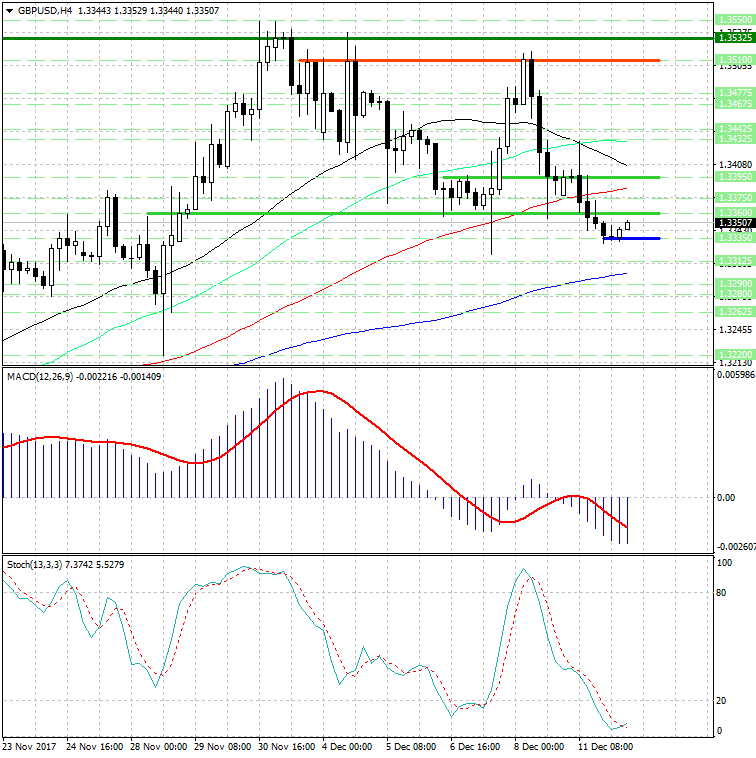Click the Stochastic 20 level label
756x758 pixels.
point(721,700)
